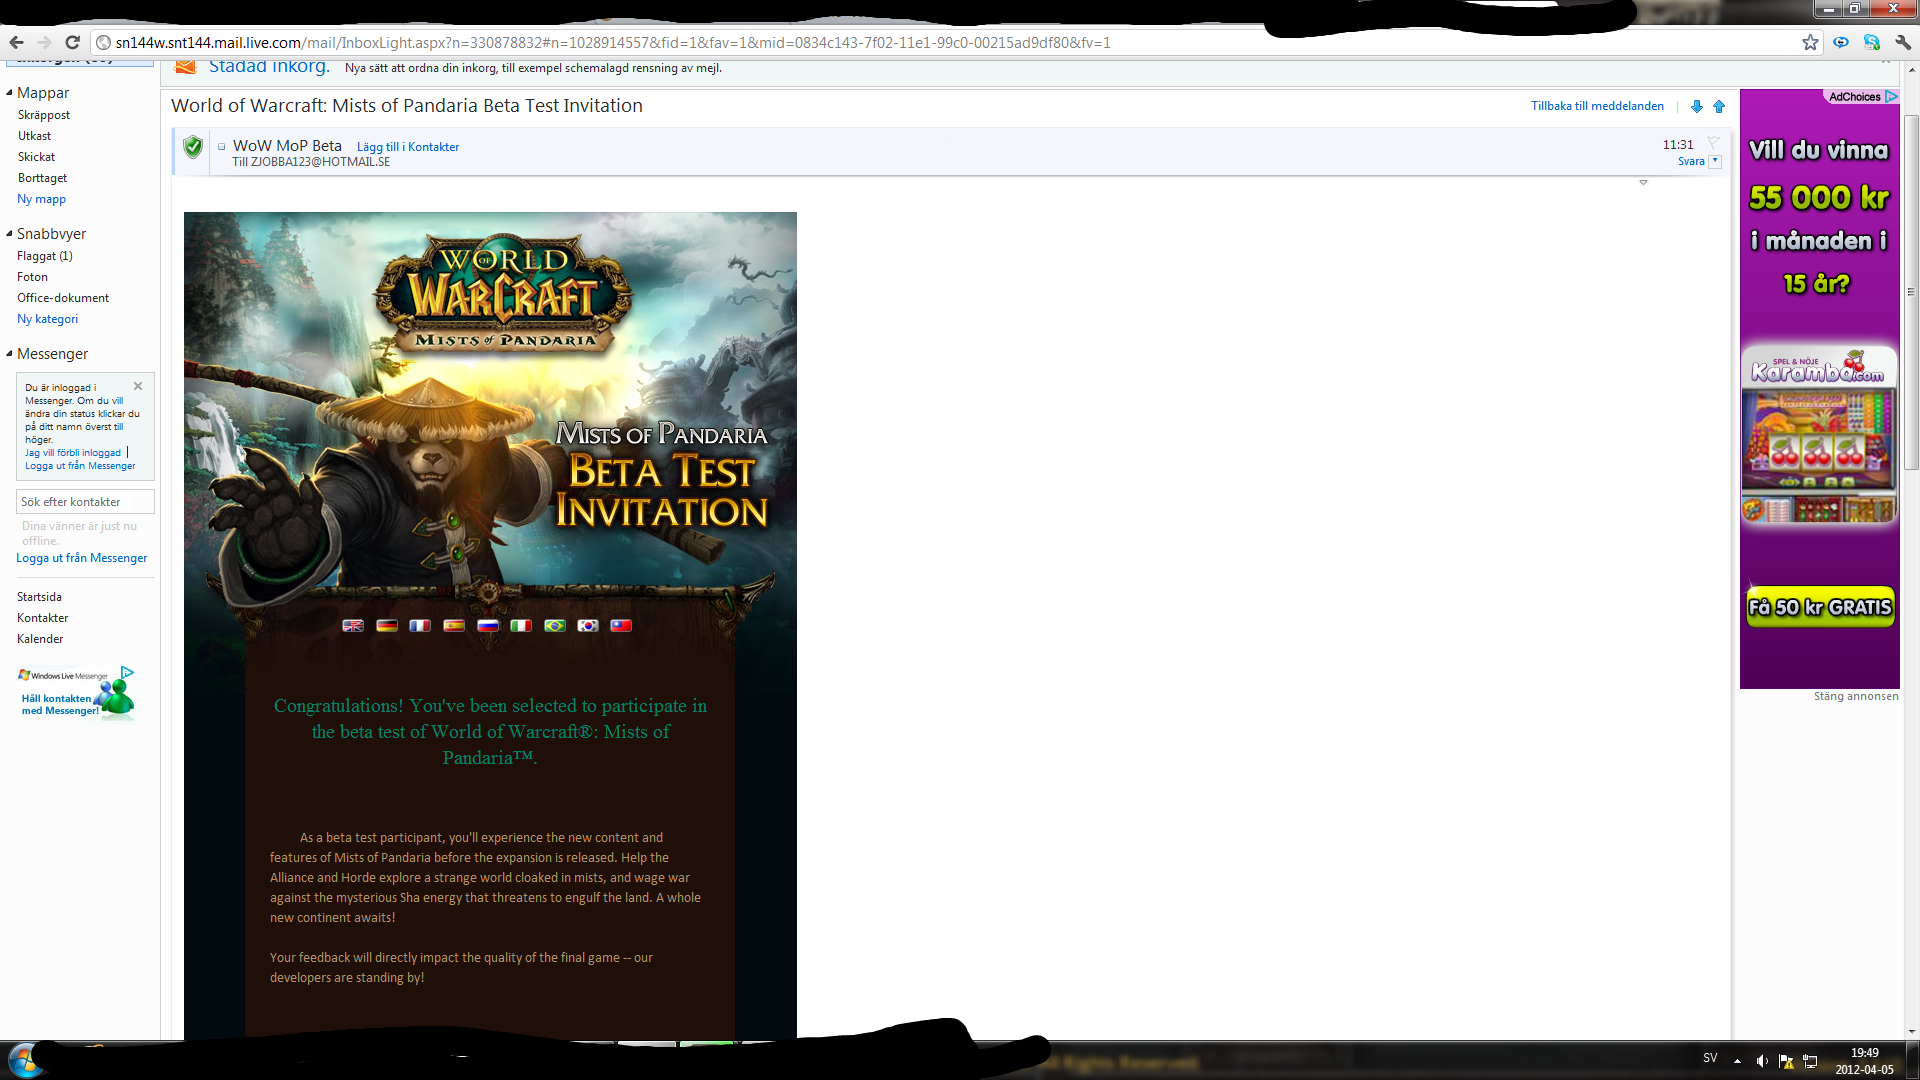The height and width of the screenshot is (1080, 1920).
Task: Click the Skype extension icon in toolbar
Action: pos(1872,42)
